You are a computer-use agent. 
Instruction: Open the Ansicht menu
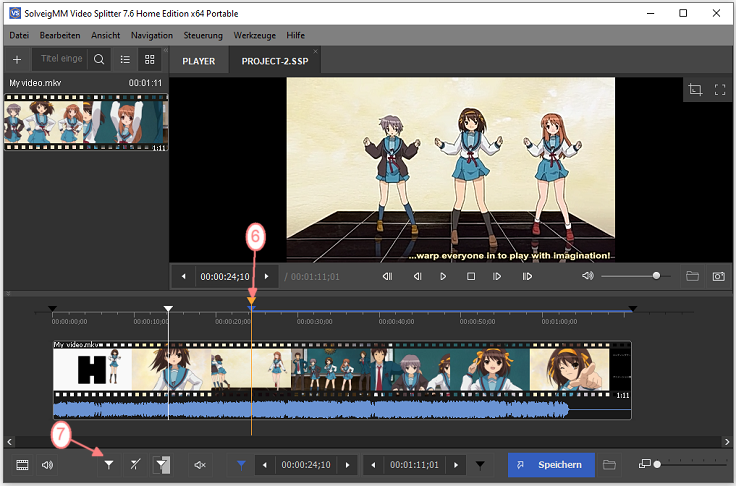pos(106,35)
